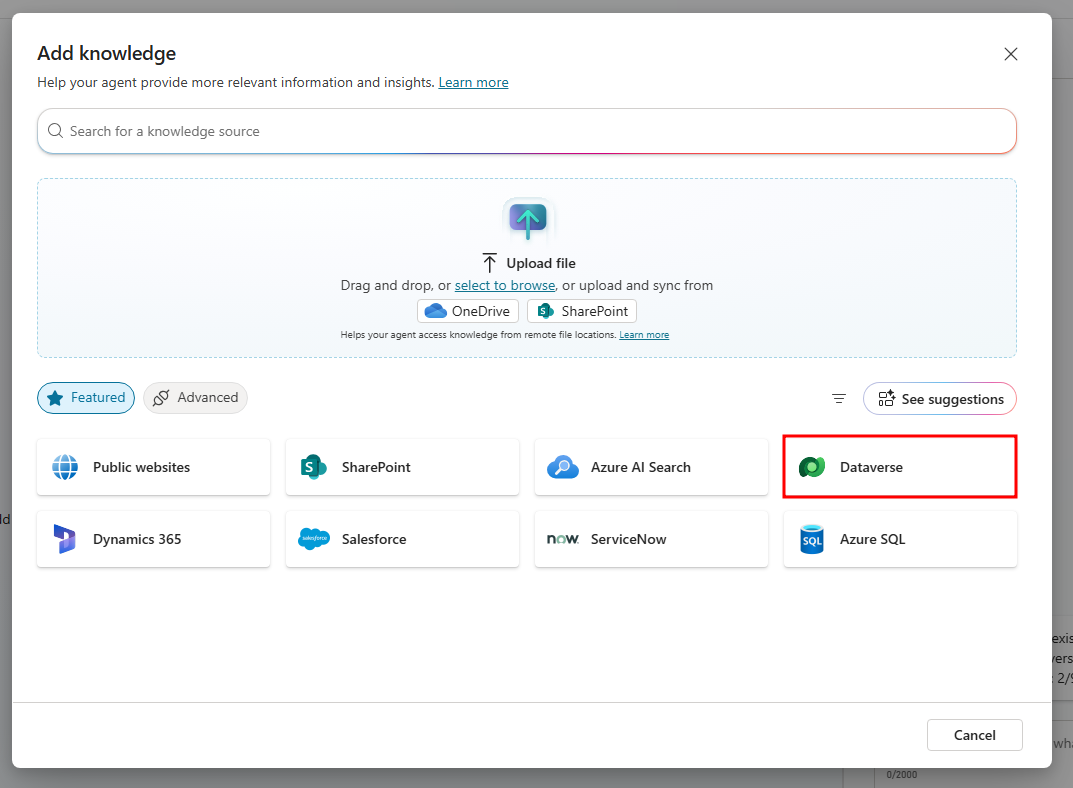The image size is (1073, 788).
Task: Open Learn more link about remote files
Action: pos(644,334)
